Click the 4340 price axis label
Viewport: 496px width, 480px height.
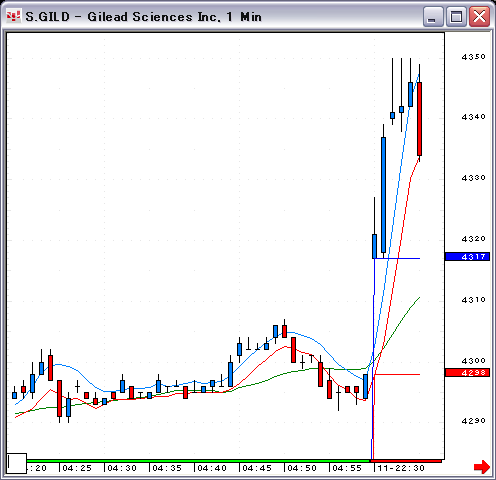click(473, 117)
